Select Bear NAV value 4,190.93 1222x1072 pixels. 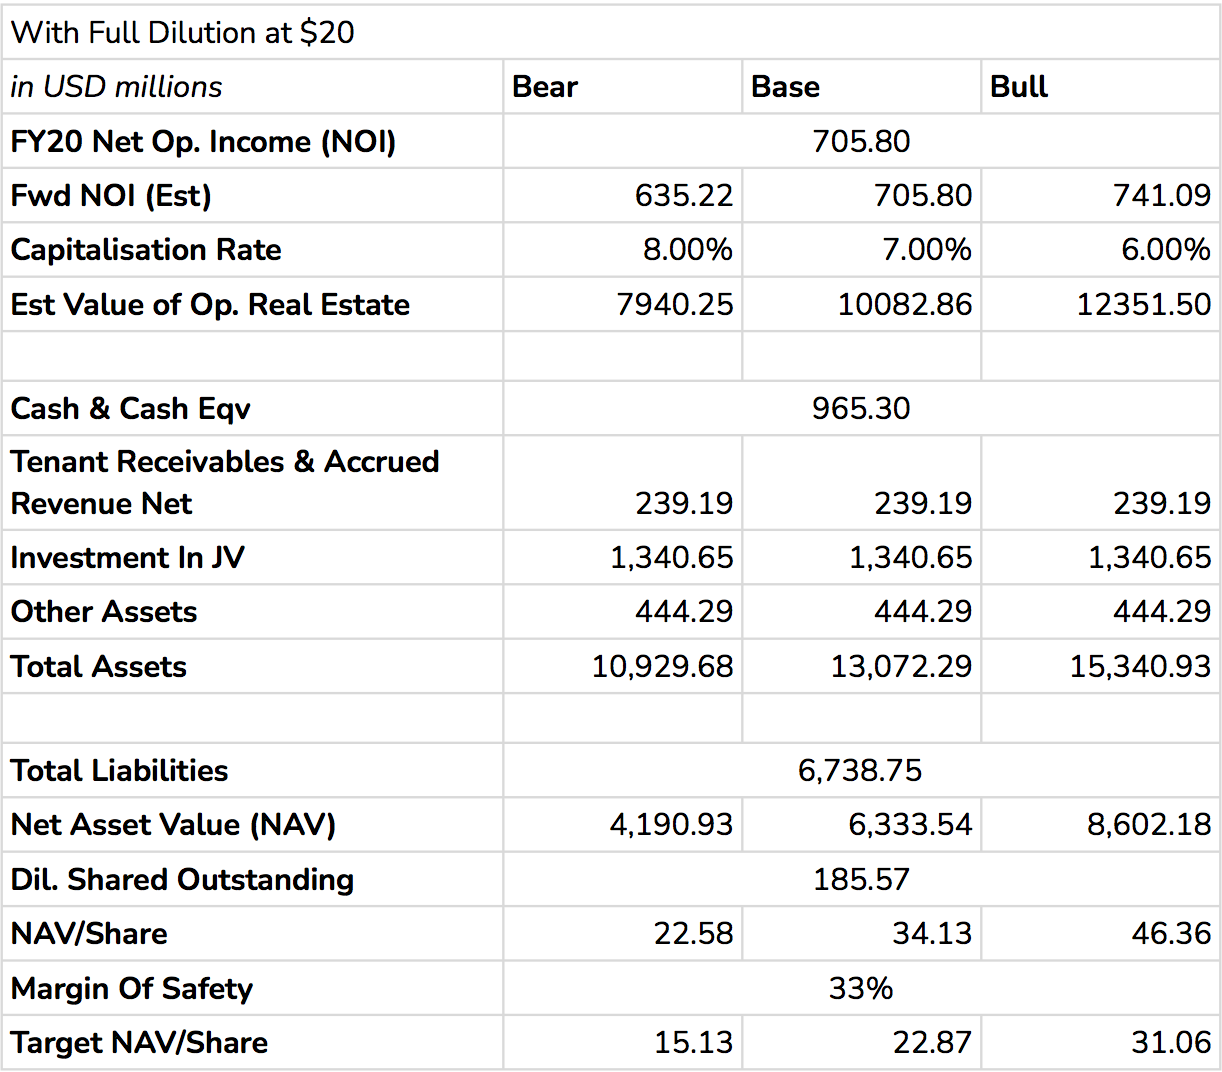[622, 824]
